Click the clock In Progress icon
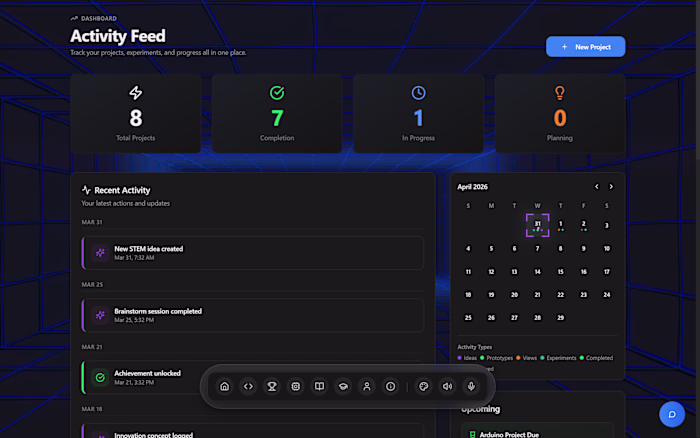The height and width of the screenshot is (438, 700). 418,93
